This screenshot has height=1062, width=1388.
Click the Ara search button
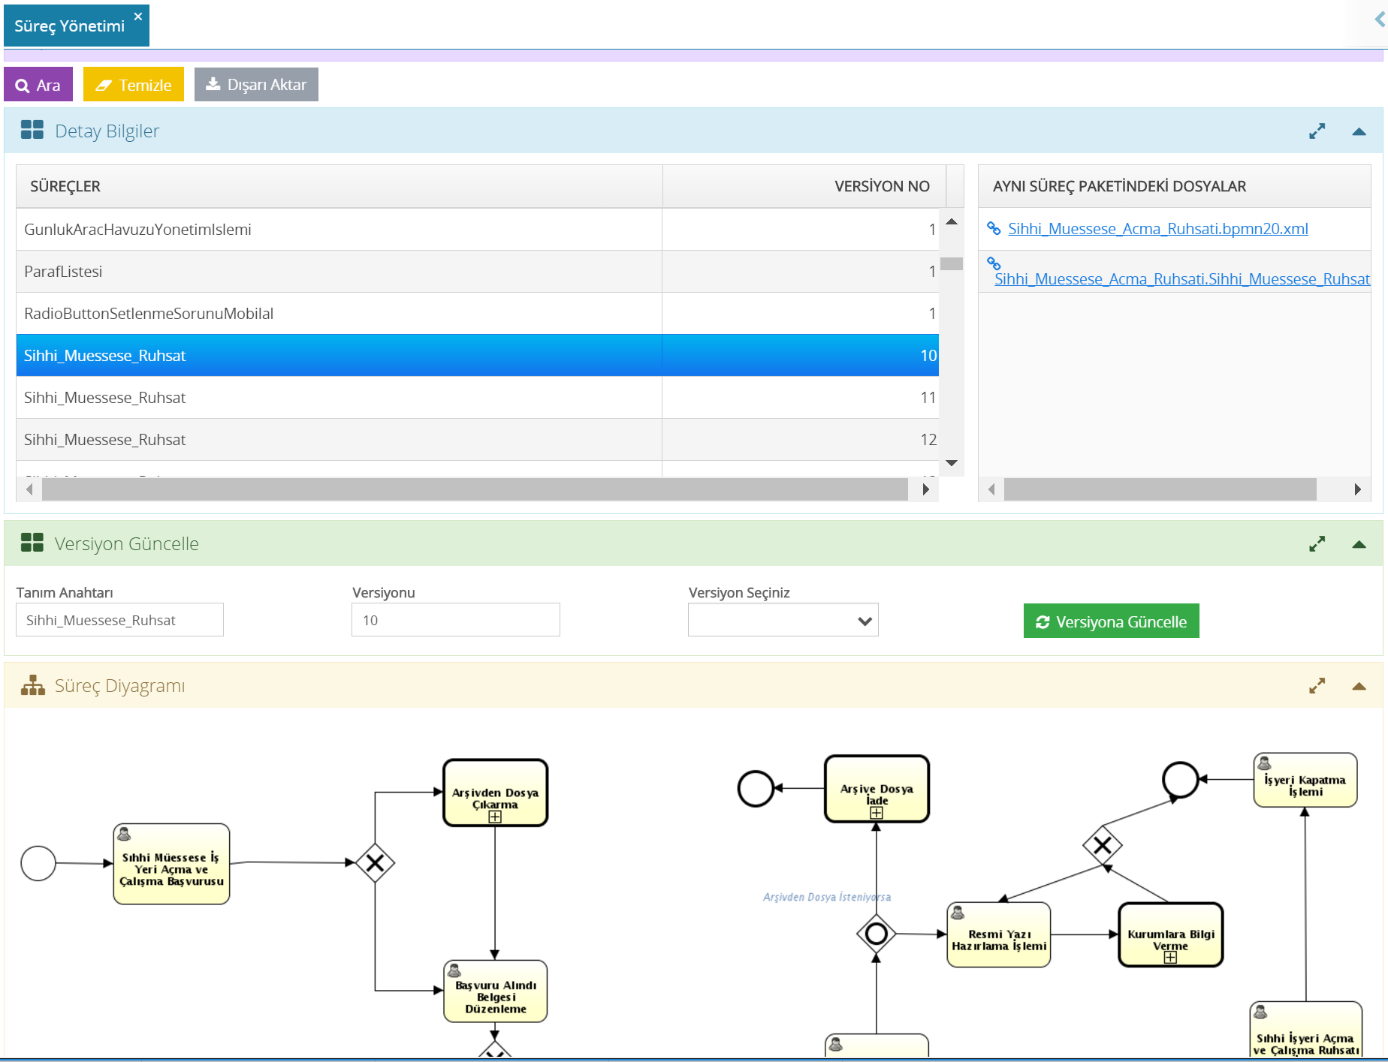tap(38, 85)
